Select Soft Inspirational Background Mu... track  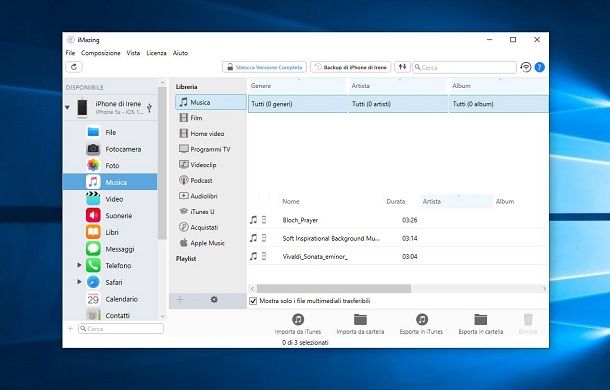[x=398, y=238]
